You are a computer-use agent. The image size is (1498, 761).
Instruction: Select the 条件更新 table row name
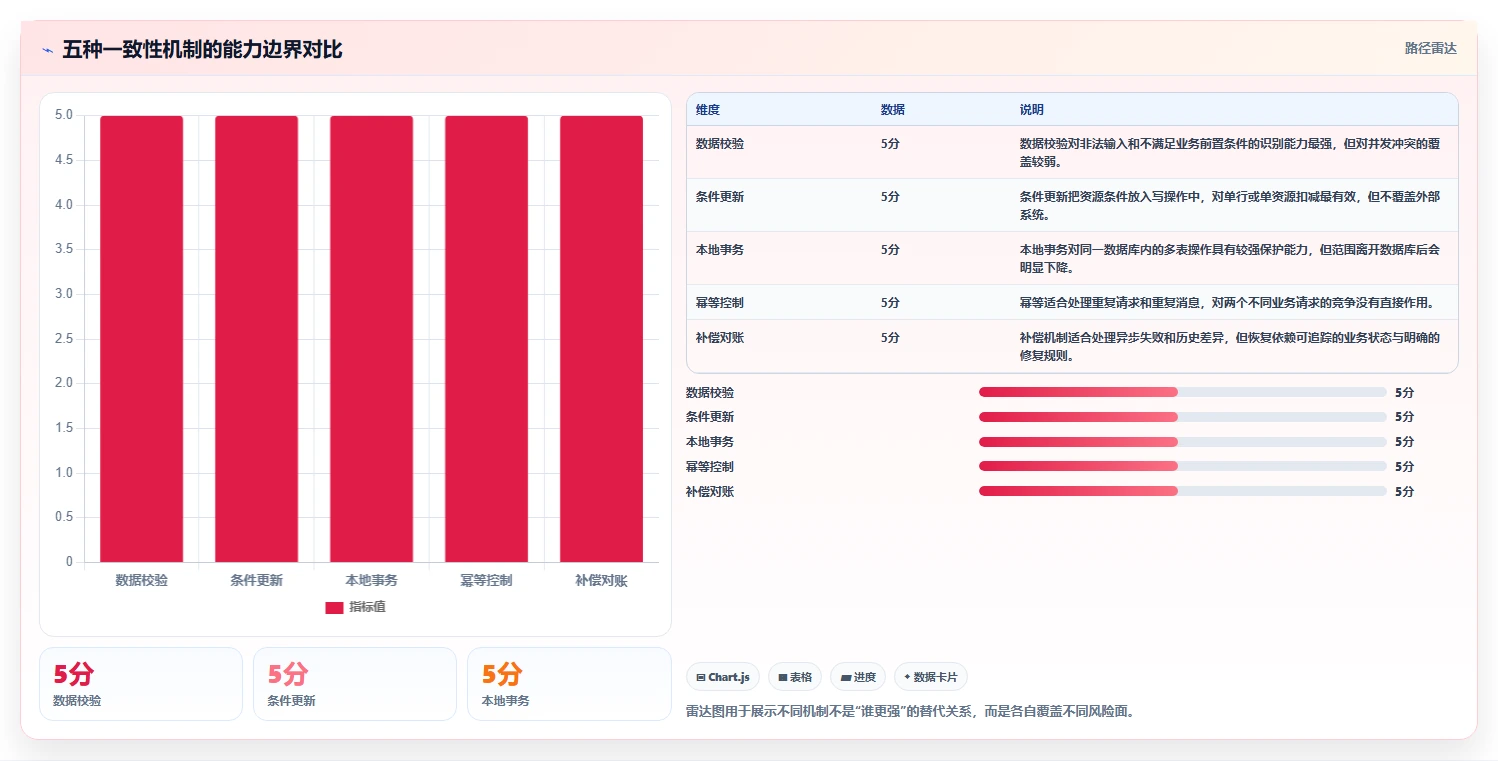720,197
